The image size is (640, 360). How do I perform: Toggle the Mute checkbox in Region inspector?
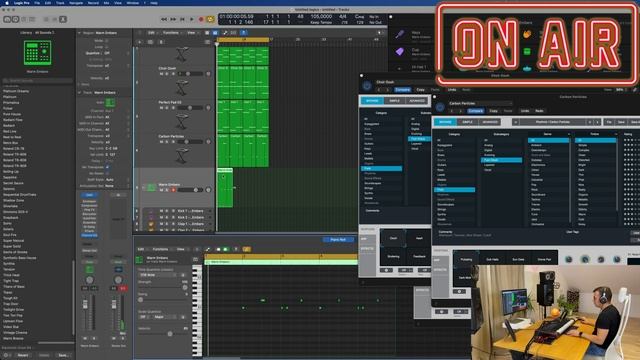tap(107, 41)
